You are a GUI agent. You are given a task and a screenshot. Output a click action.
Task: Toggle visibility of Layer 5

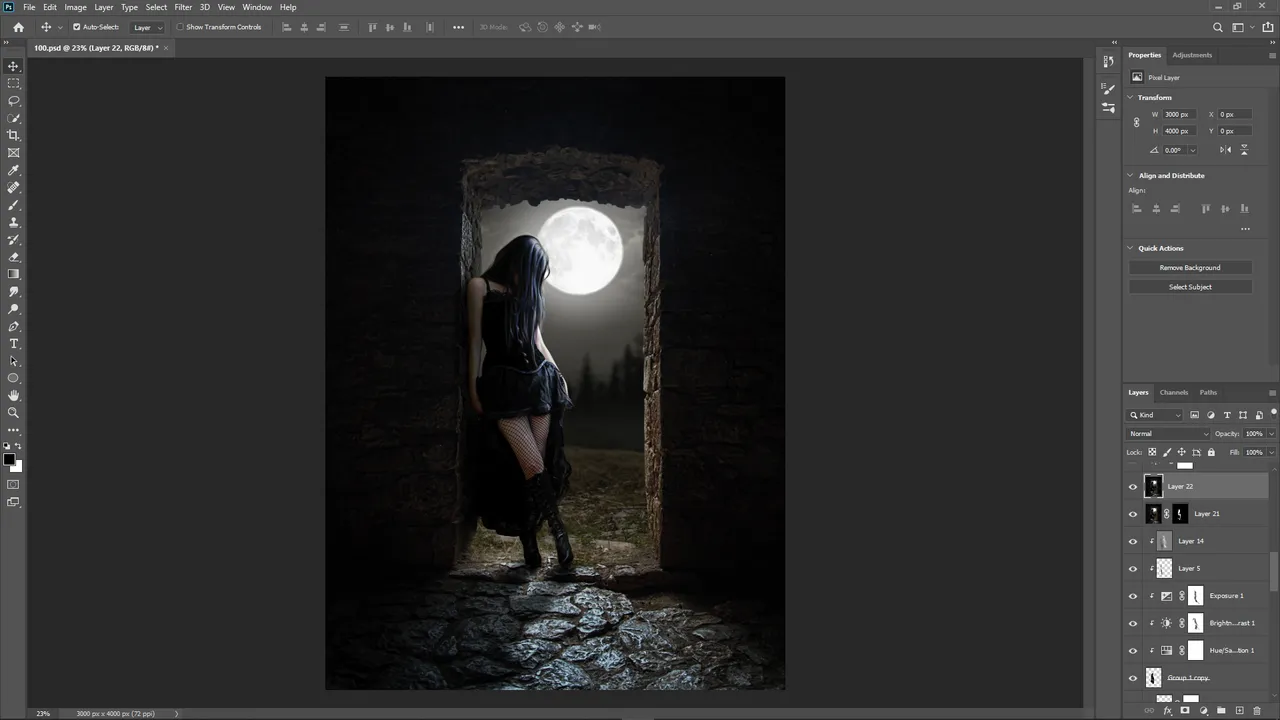click(x=1133, y=568)
